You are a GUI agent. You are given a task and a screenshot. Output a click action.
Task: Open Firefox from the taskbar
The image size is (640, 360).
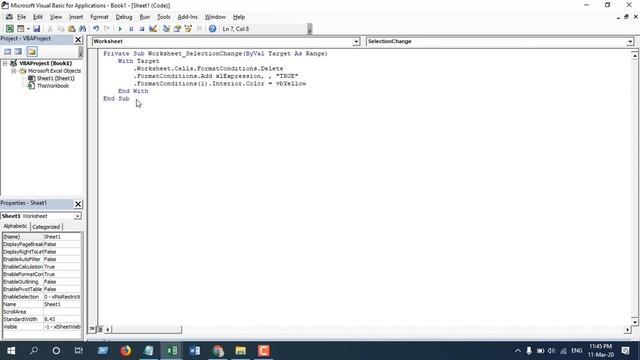pos(126,351)
